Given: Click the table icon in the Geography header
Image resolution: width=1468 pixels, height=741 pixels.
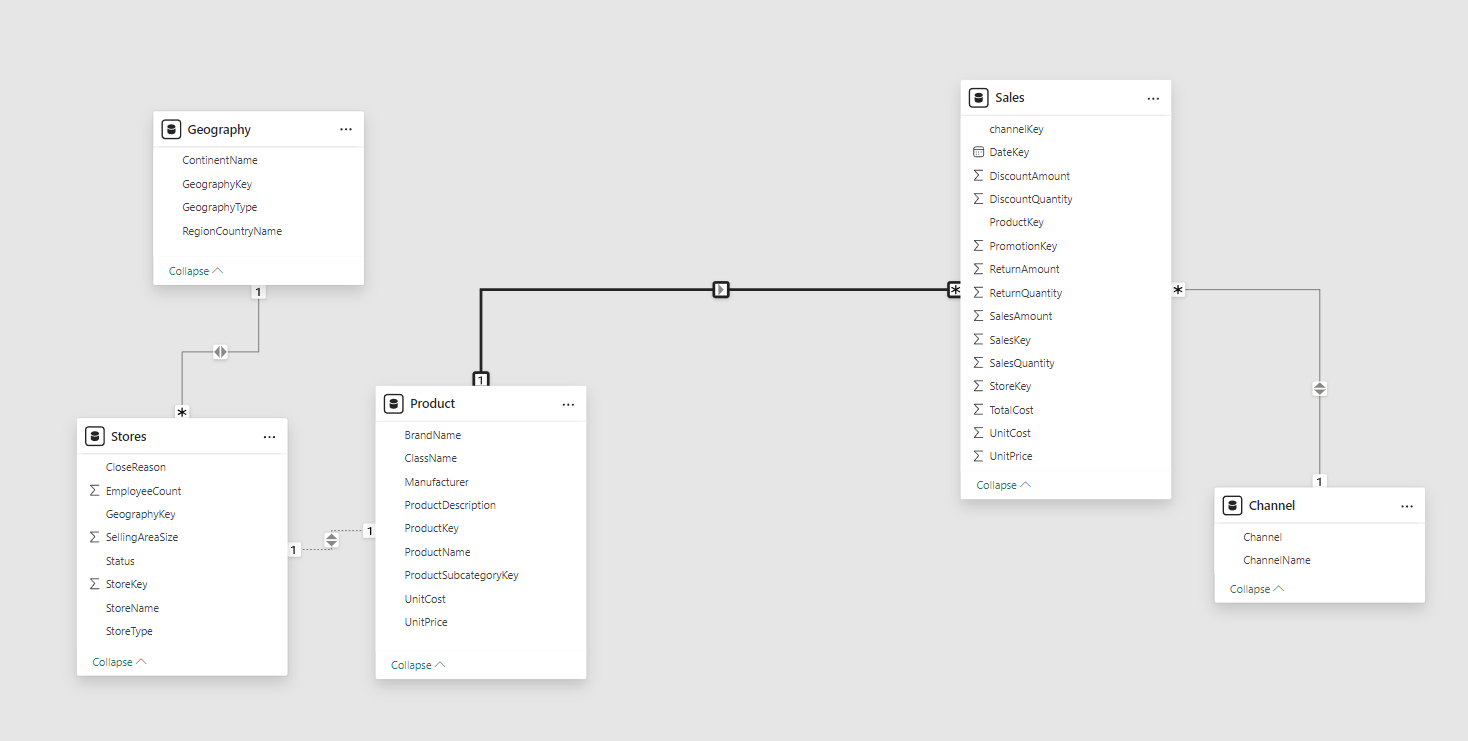Looking at the screenshot, I should [x=171, y=128].
